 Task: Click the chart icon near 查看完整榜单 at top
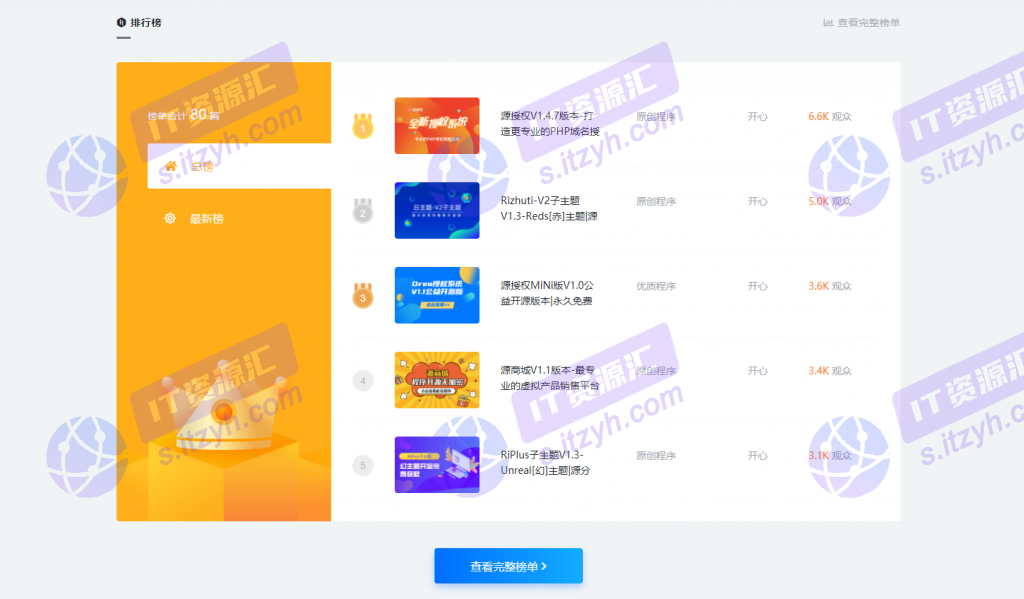point(828,22)
